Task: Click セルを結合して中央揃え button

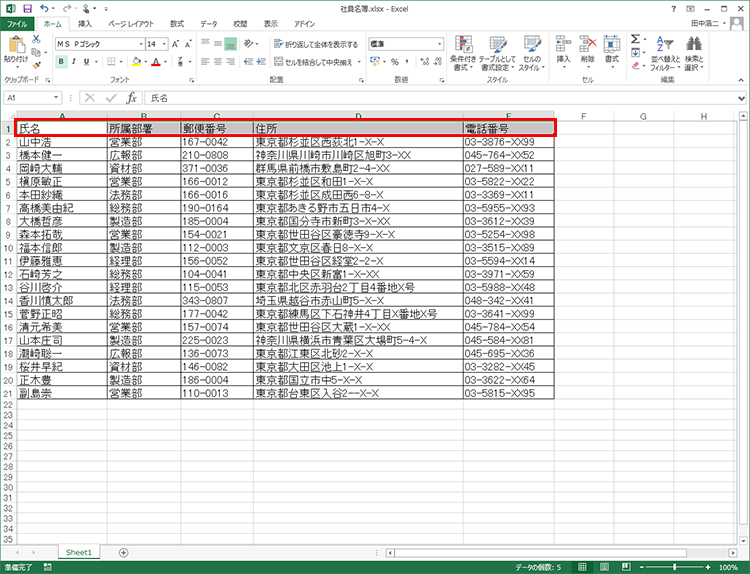Action: 313,62
